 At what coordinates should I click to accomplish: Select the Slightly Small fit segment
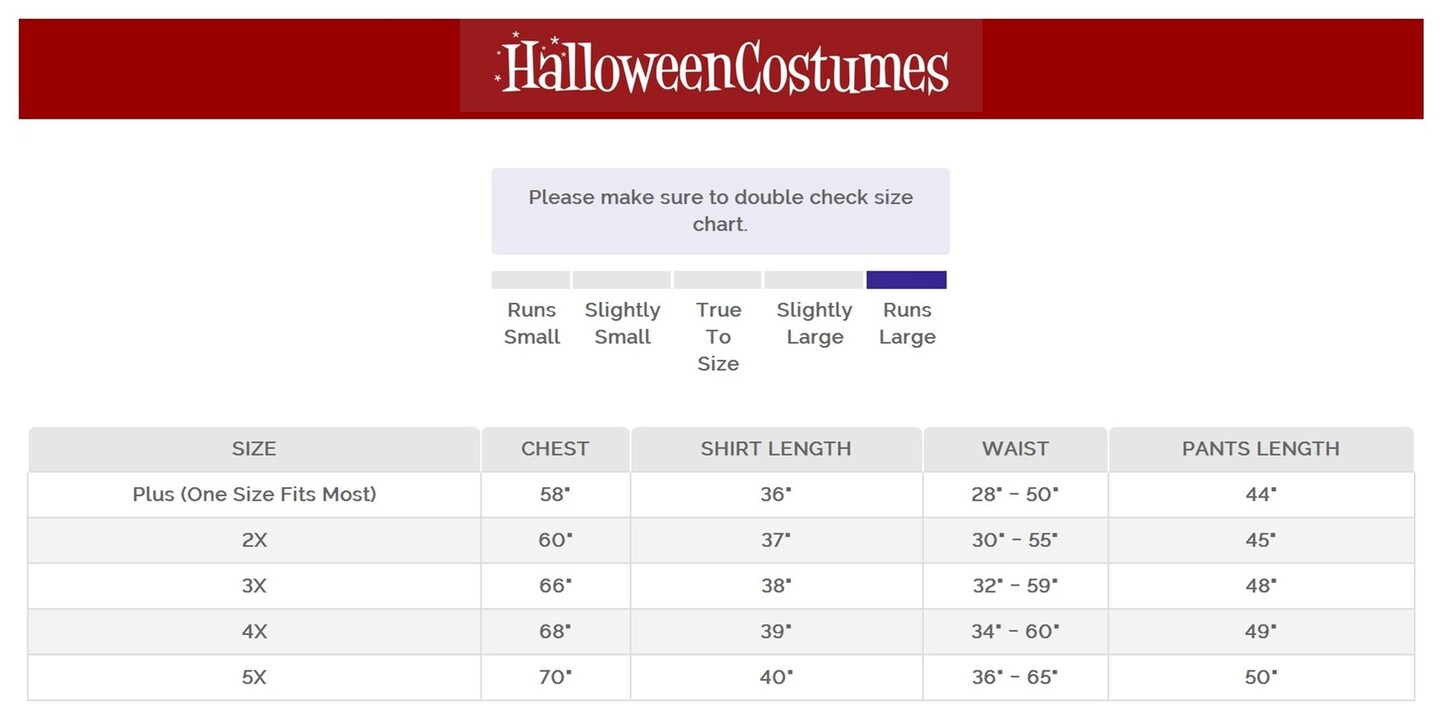(x=621, y=280)
